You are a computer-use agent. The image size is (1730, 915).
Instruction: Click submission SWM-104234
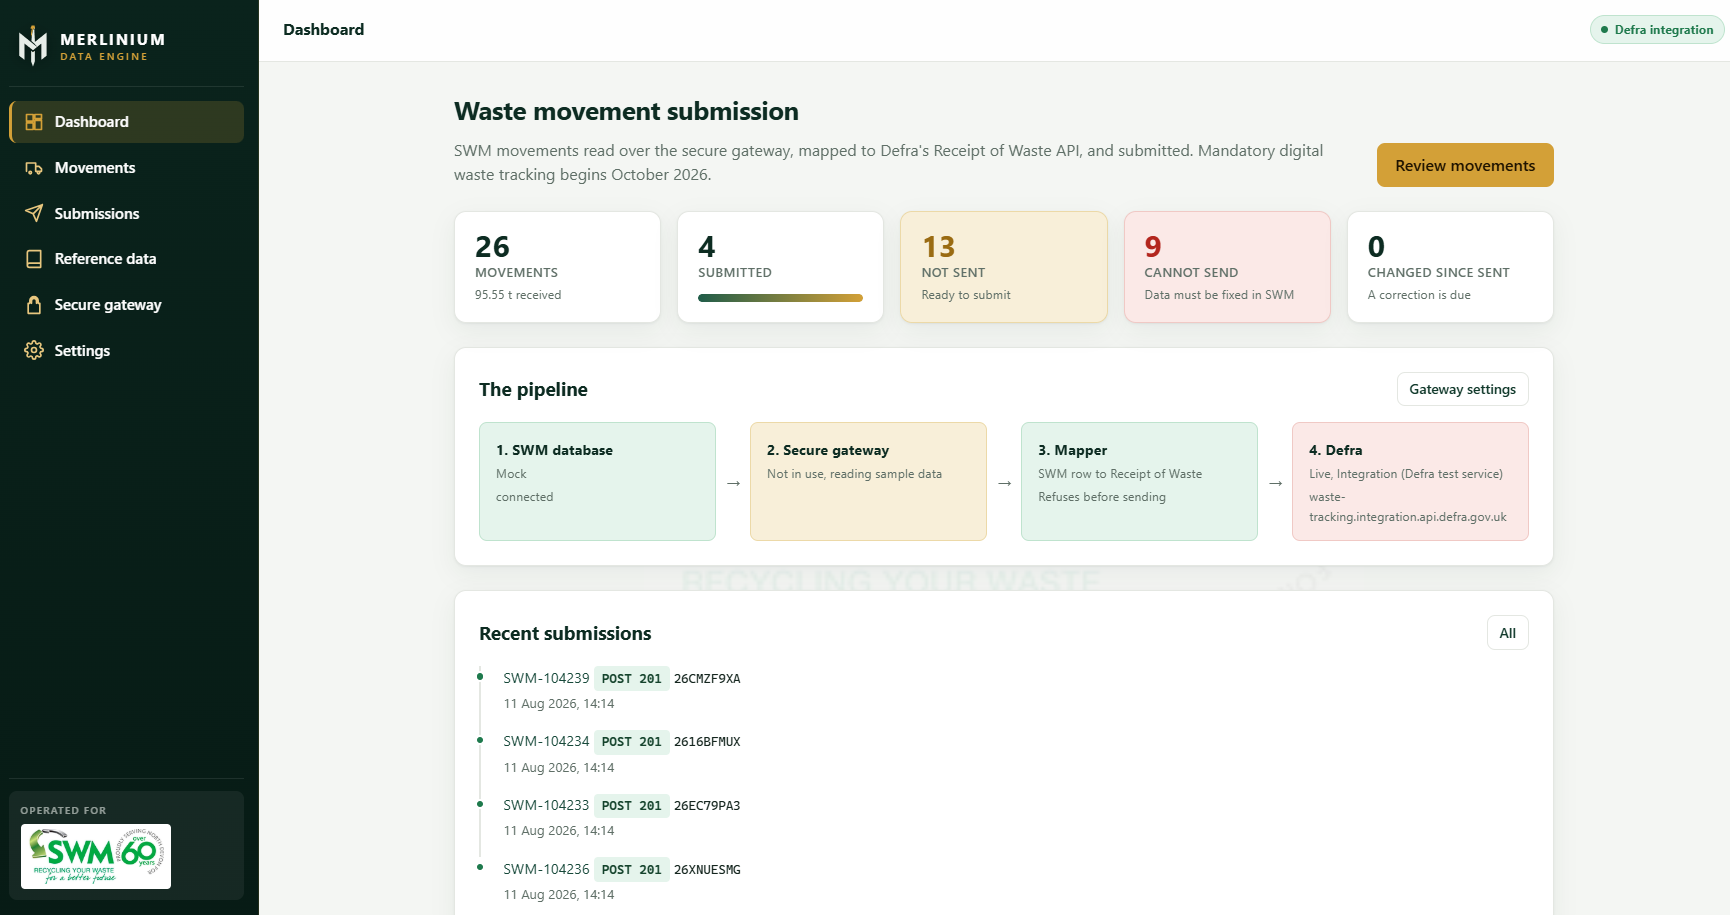coord(546,741)
